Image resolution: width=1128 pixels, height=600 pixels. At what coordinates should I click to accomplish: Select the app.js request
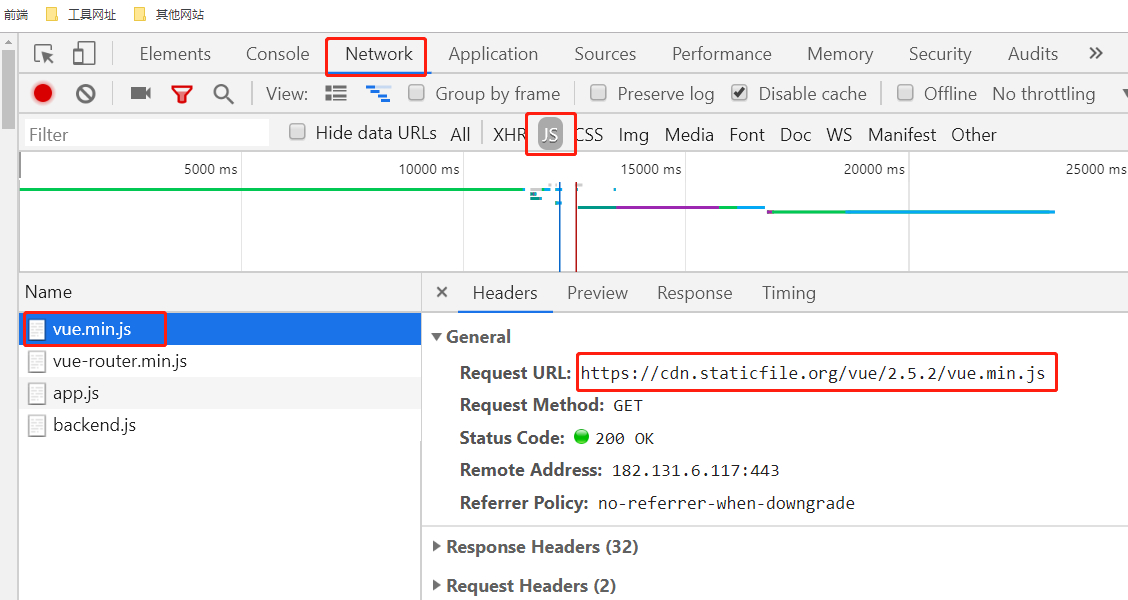tap(220, 394)
